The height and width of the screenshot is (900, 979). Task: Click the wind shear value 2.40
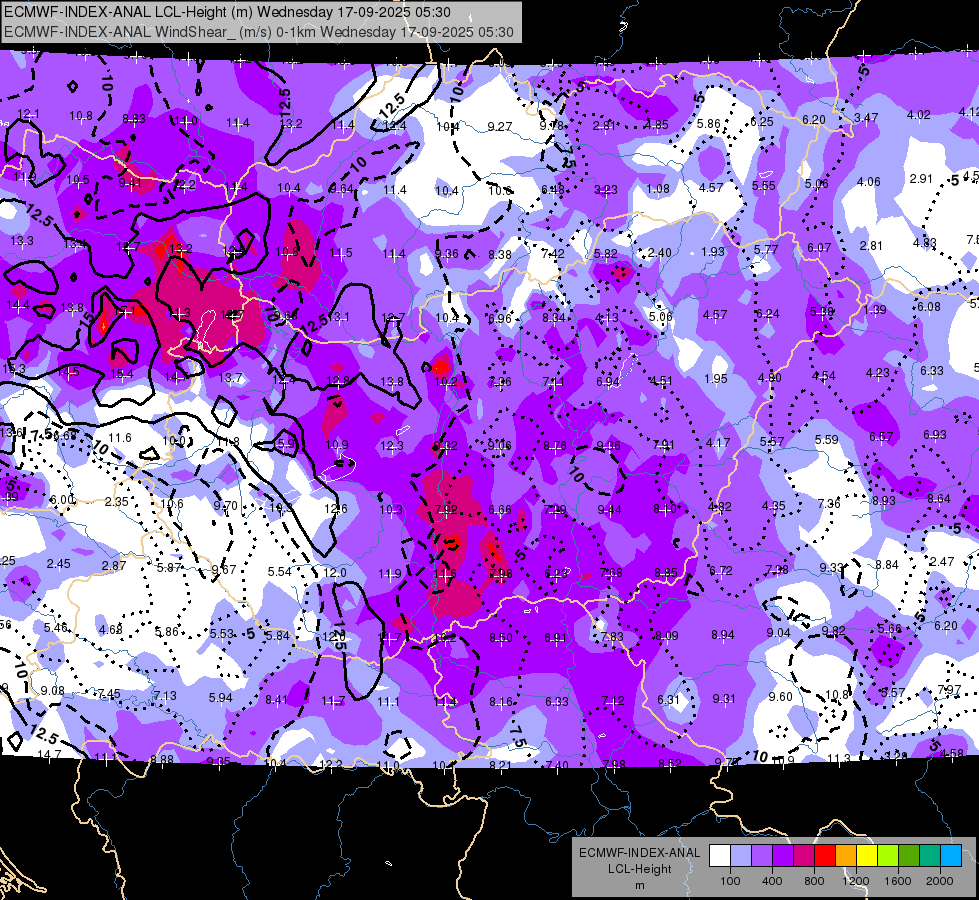[x=659, y=253]
